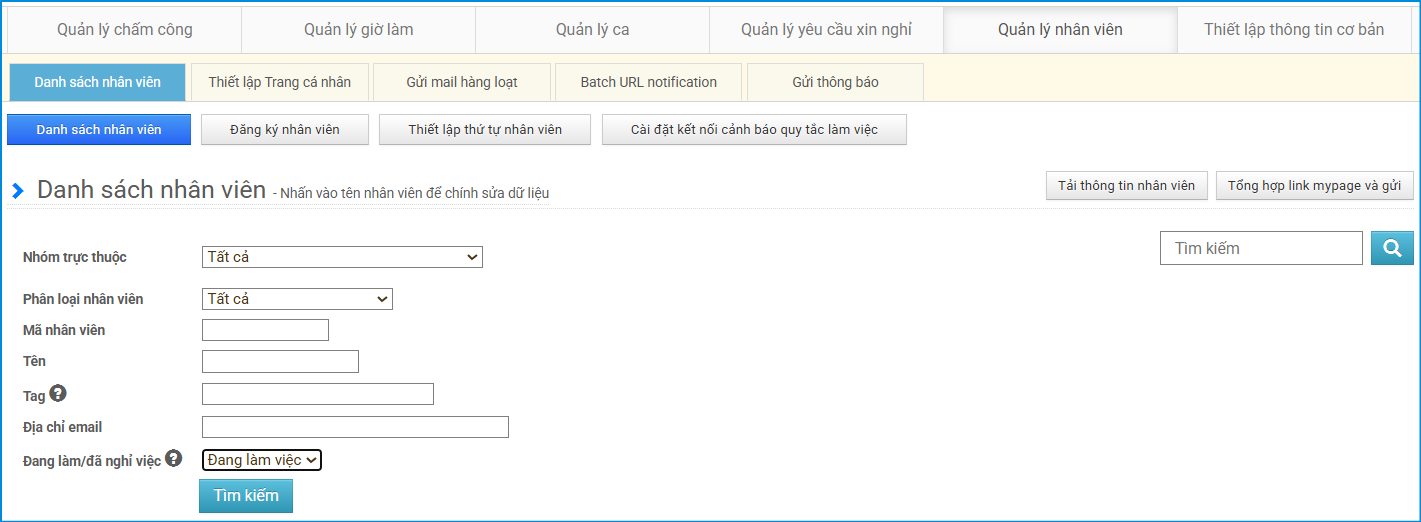This screenshot has width=1421, height=522.
Task: Go to Quản lý ca tab
Action: tap(592, 29)
